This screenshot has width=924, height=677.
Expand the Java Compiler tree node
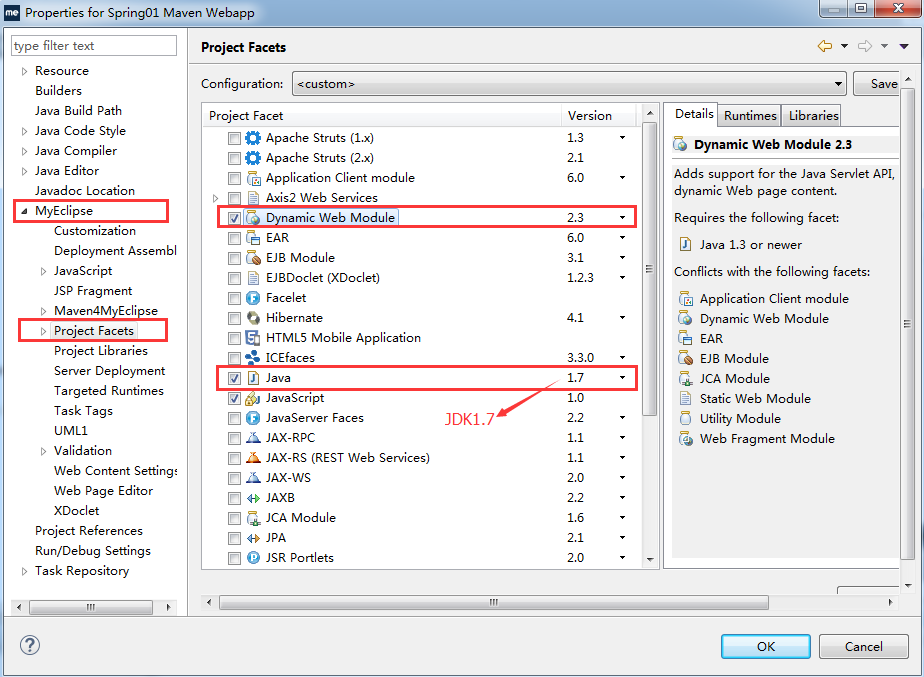tap(24, 151)
